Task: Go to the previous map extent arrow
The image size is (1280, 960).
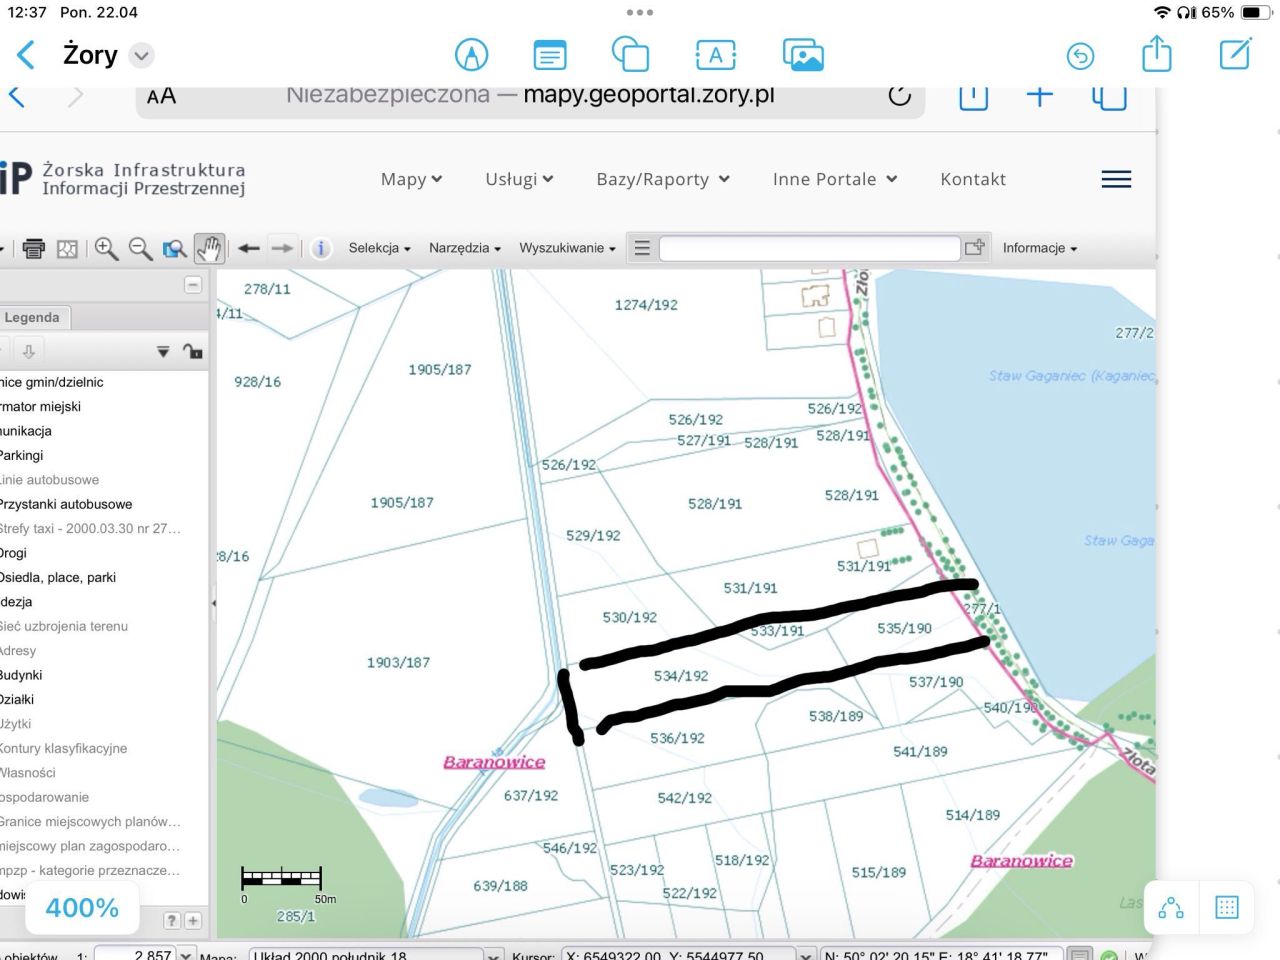Action: [x=249, y=248]
